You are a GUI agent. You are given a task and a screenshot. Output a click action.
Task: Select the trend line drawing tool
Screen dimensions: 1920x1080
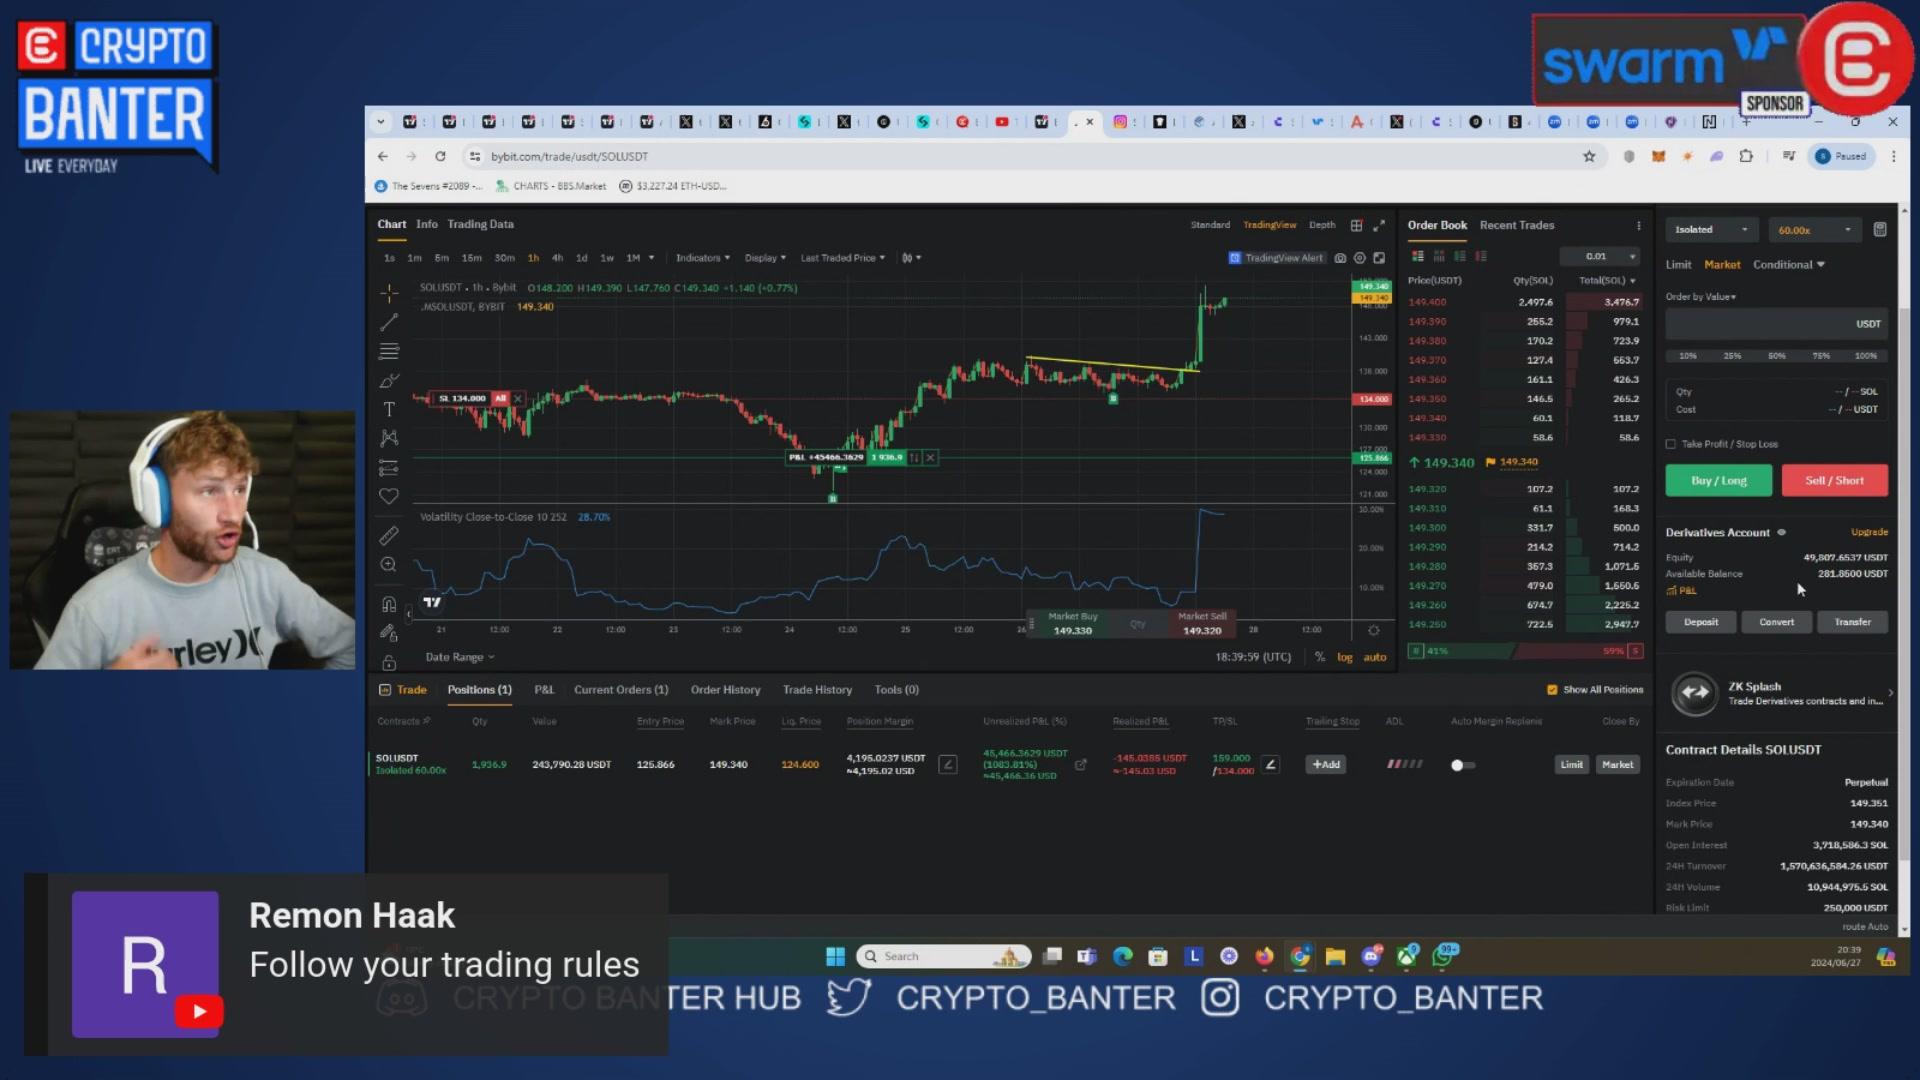coord(389,323)
